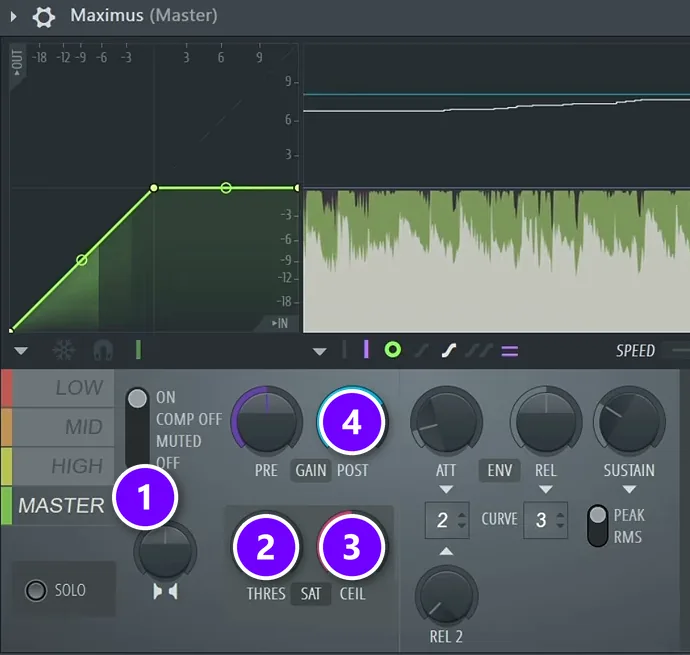Select the envelope end point at right edge

tap(297, 188)
